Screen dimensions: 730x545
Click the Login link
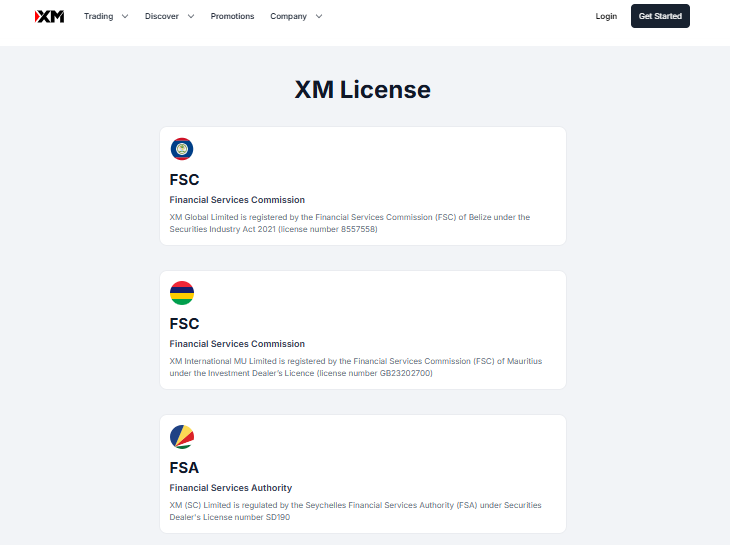point(606,16)
